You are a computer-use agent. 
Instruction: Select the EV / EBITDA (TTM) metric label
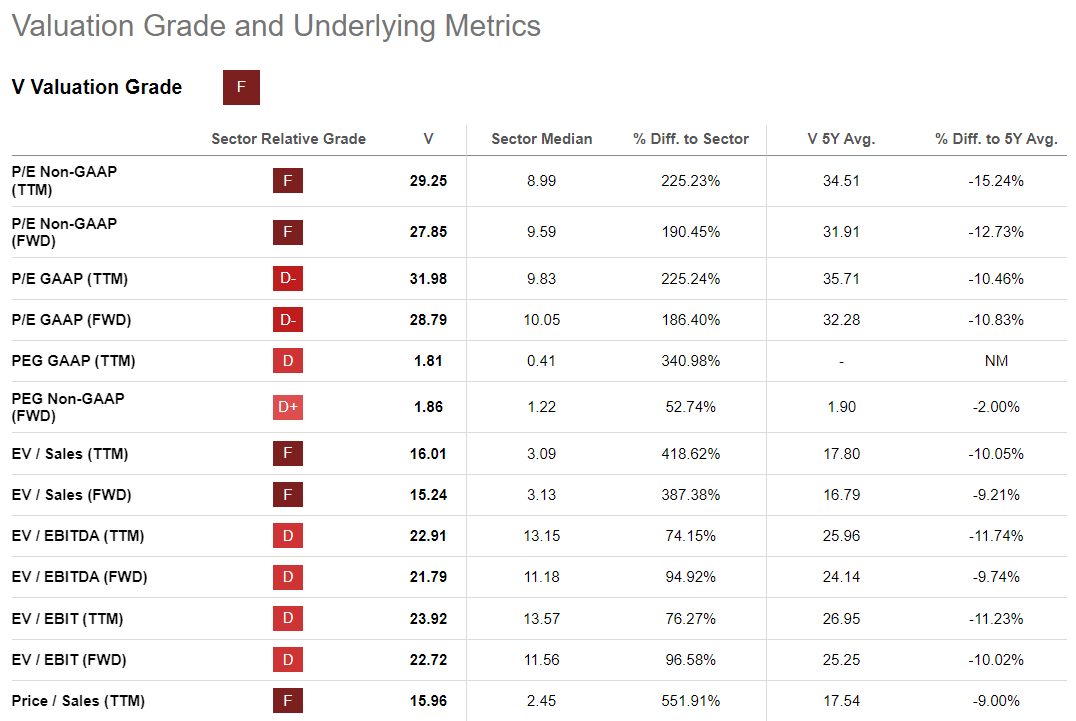(78, 536)
